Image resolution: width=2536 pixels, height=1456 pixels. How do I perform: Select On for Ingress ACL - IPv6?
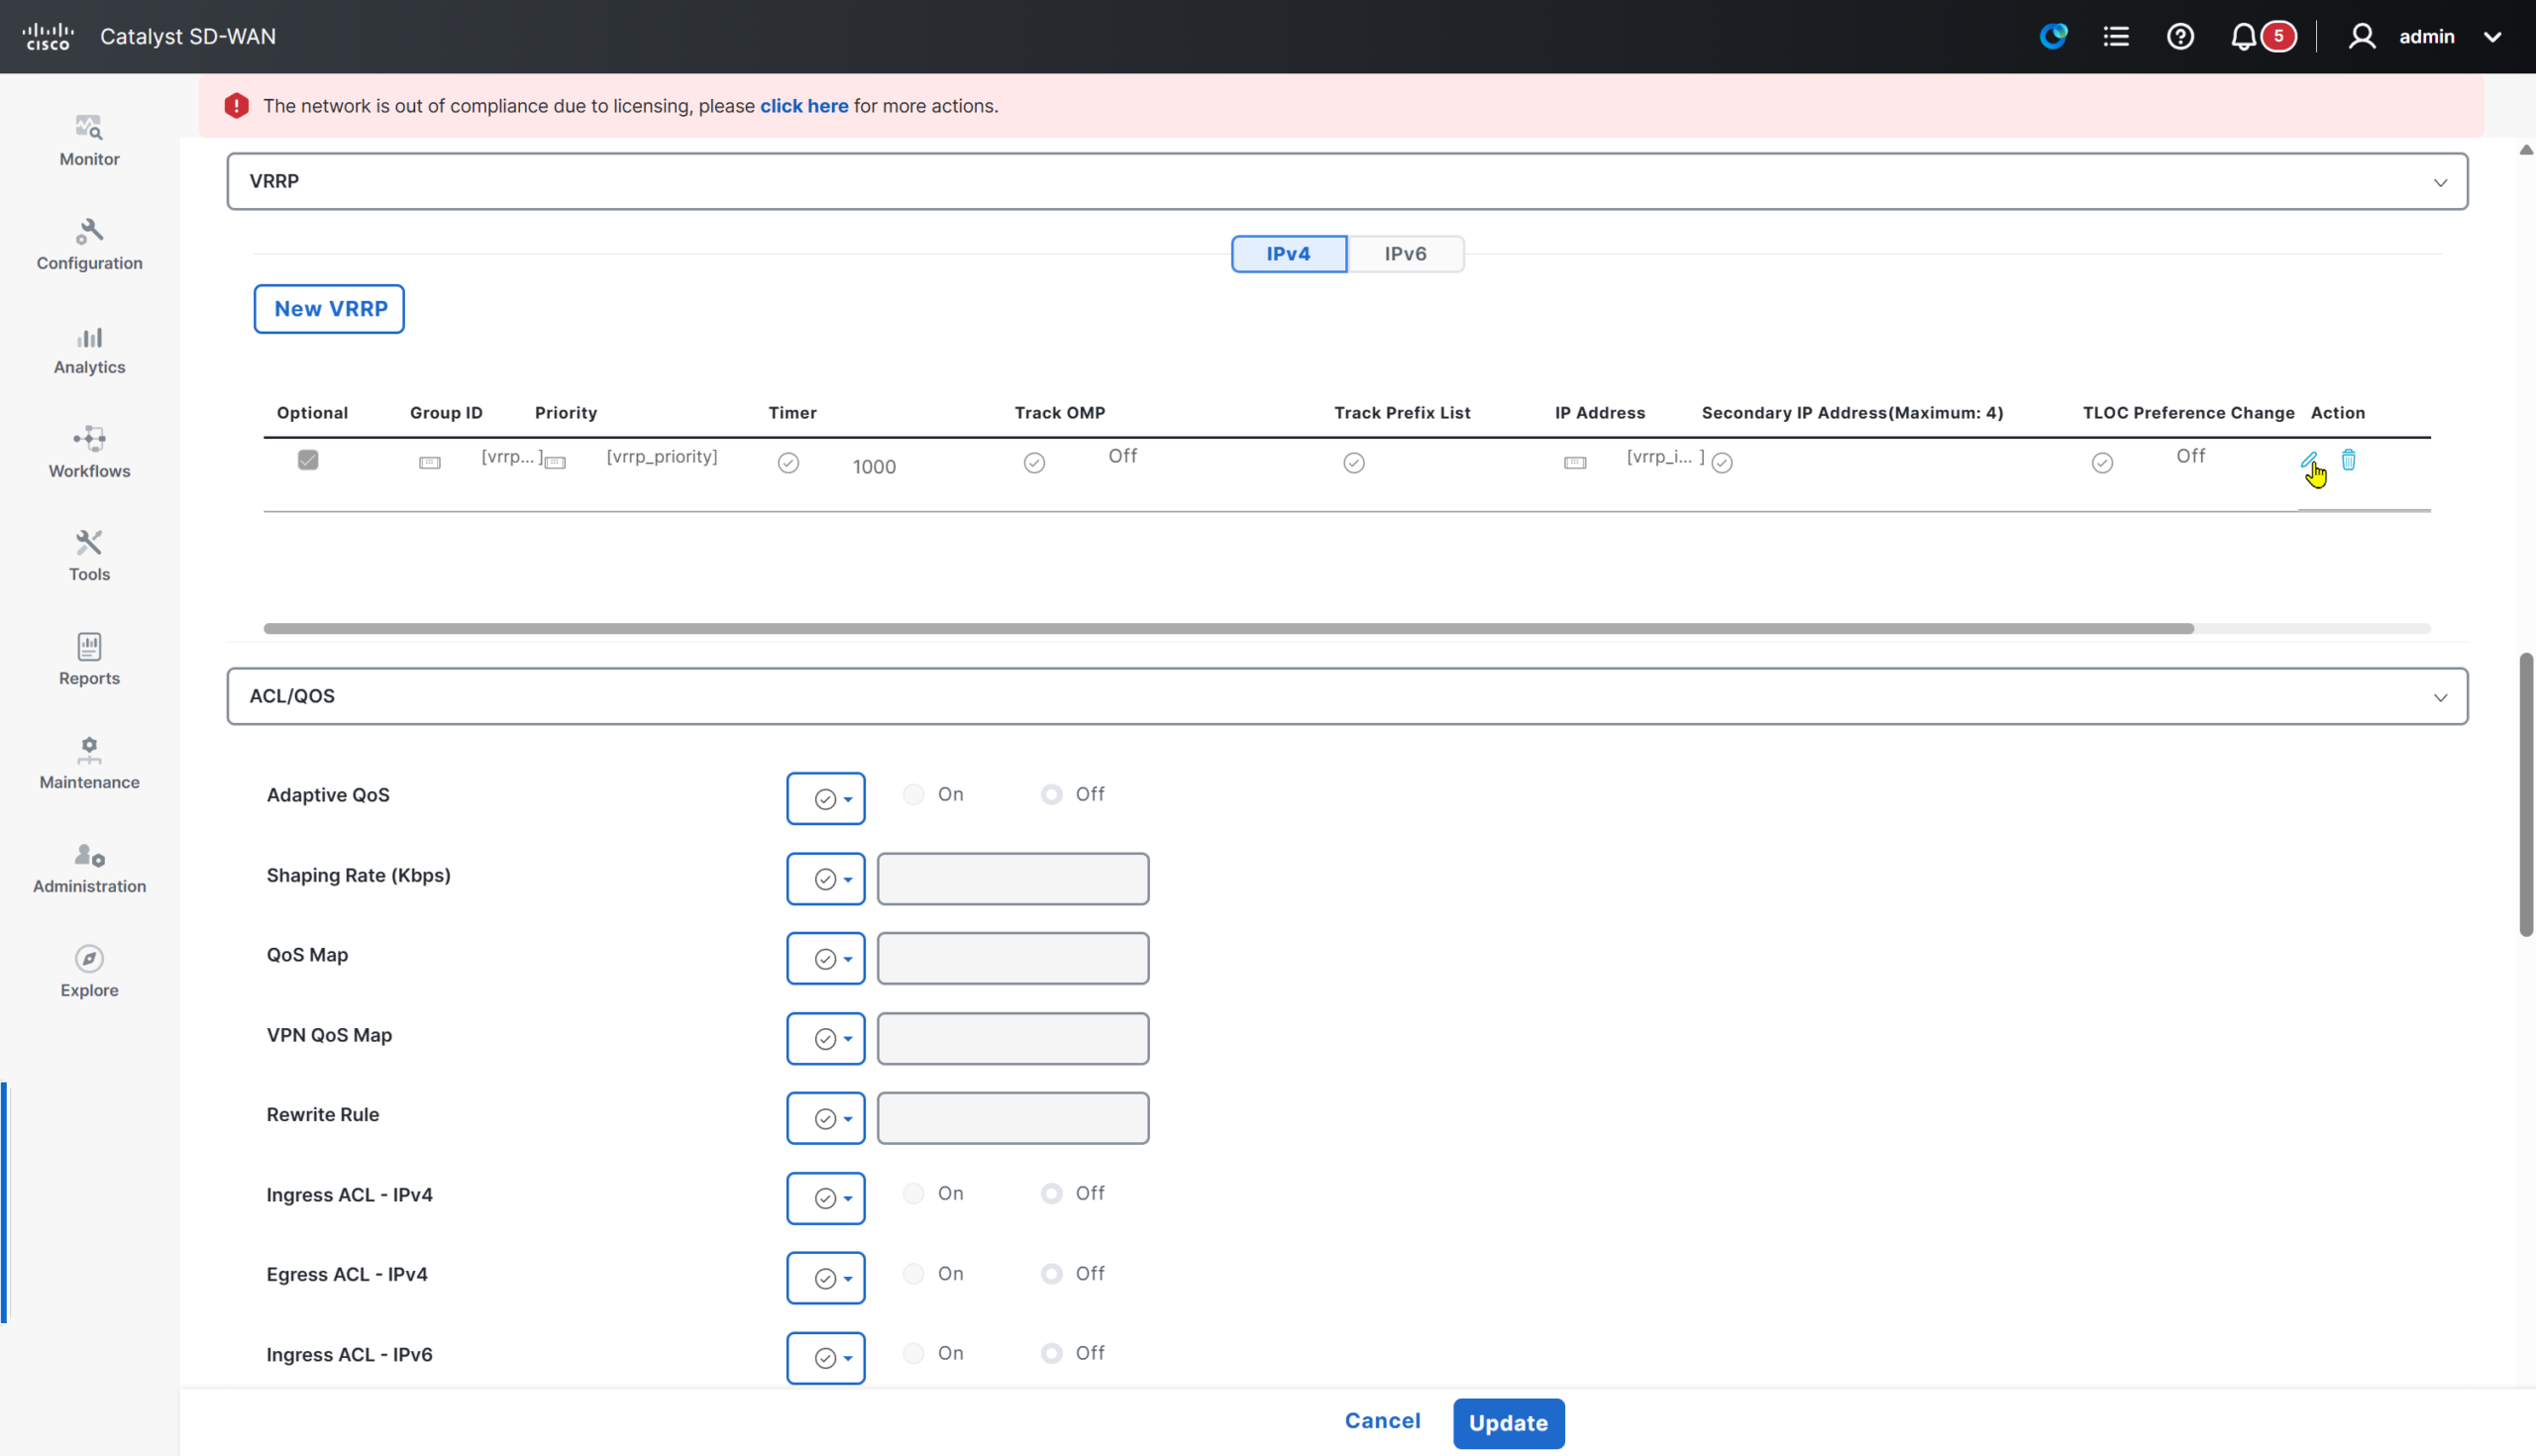tap(913, 1353)
